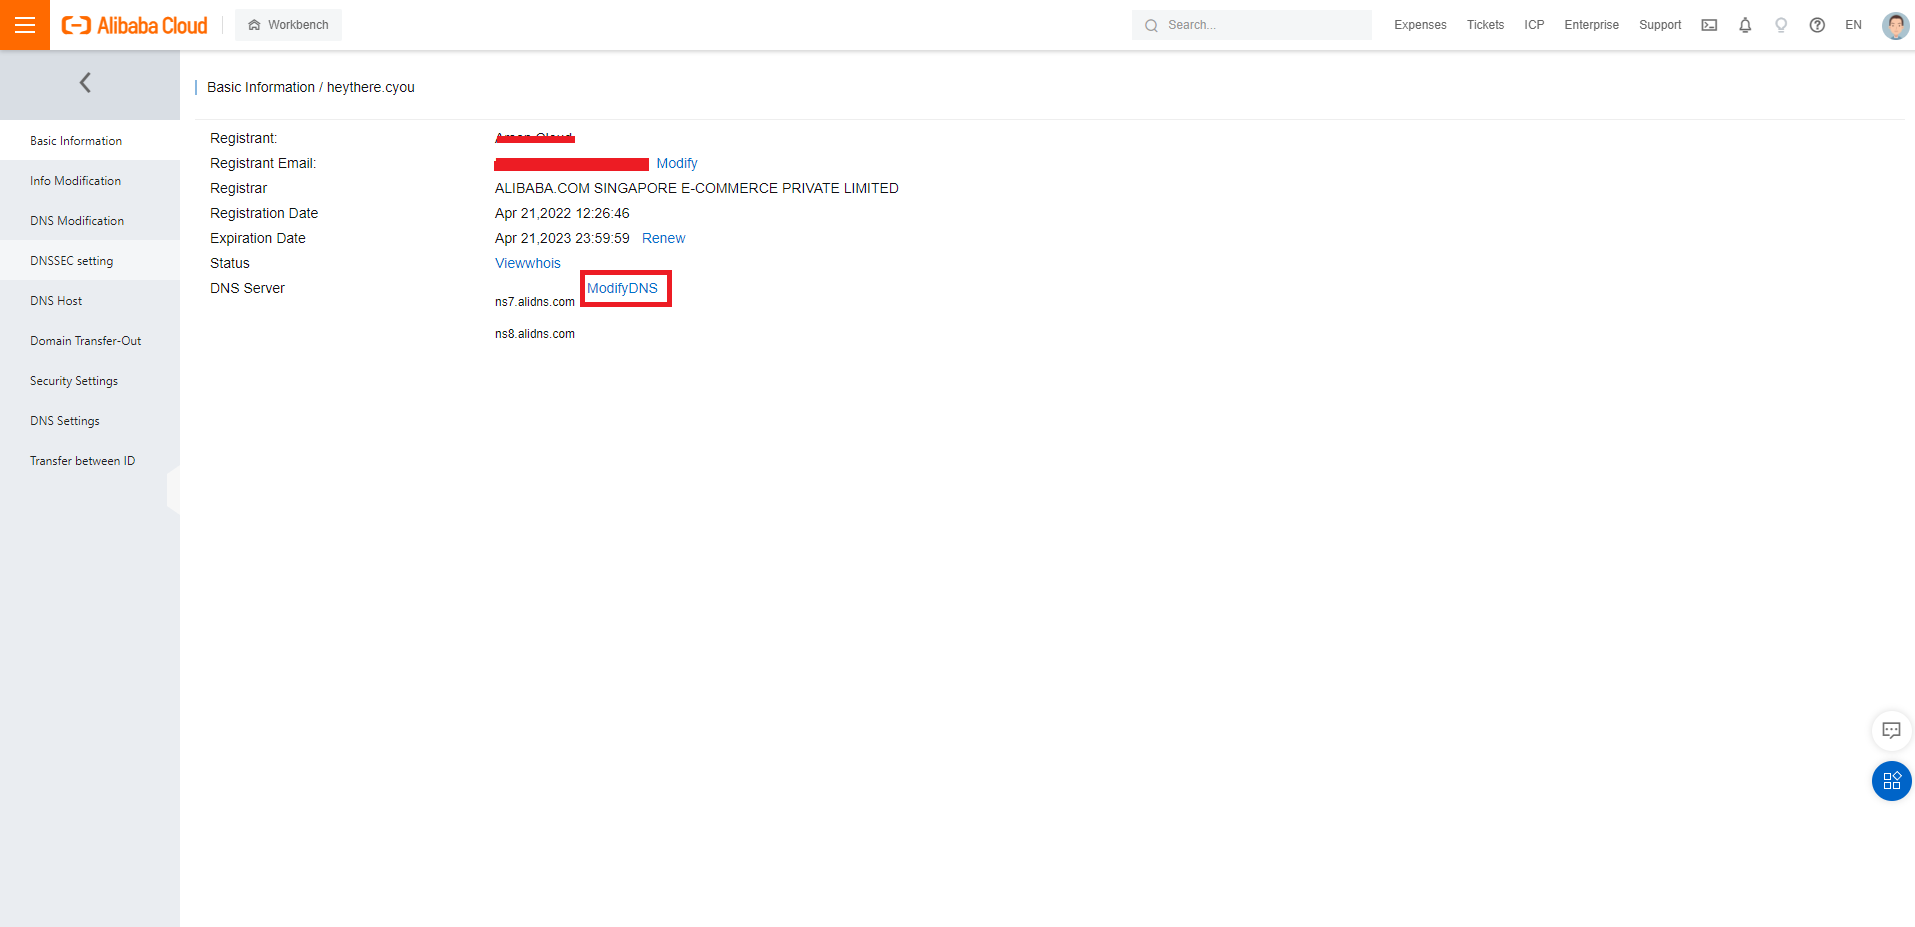Open the Workbench home button

tap(288, 25)
